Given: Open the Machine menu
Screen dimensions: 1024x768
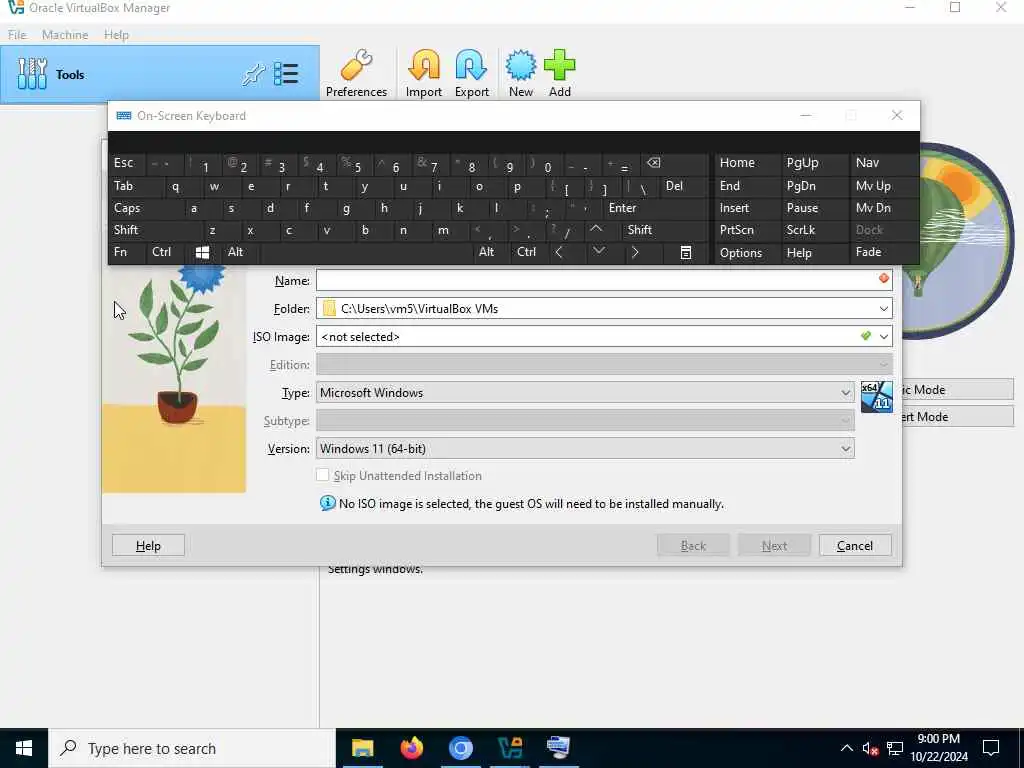Looking at the screenshot, I should coord(65,35).
